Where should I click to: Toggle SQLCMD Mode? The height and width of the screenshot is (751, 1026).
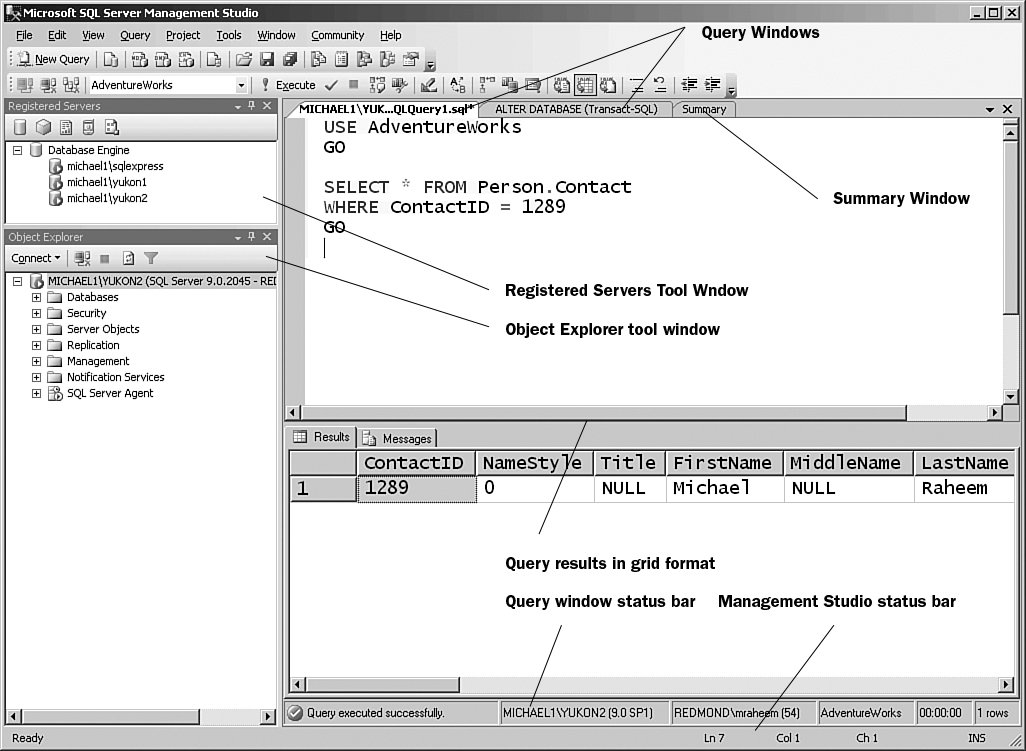533,85
